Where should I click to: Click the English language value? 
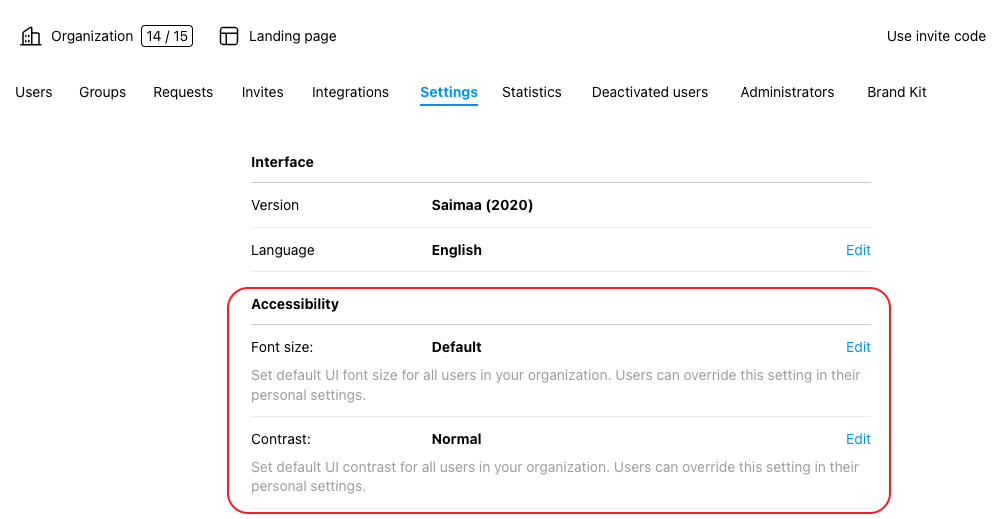(457, 251)
